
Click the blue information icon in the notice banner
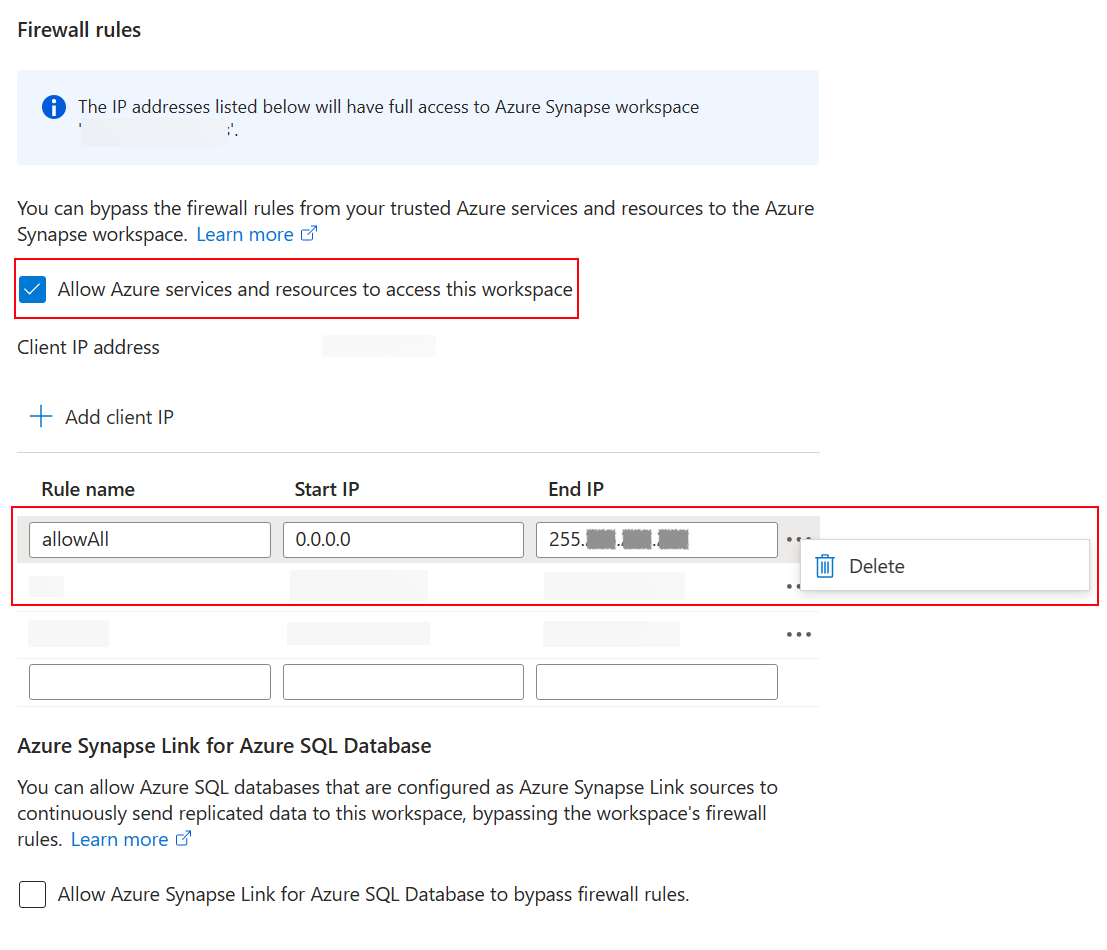pyautogui.click(x=53, y=107)
